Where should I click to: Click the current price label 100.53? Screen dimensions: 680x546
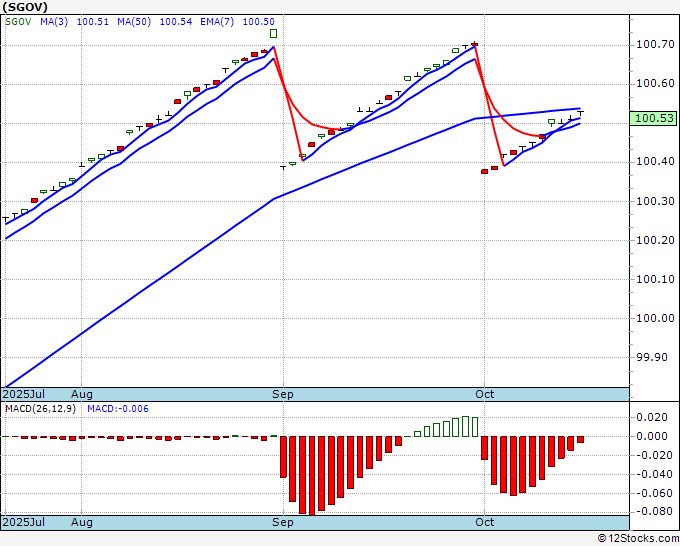click(x=653, y=118)
